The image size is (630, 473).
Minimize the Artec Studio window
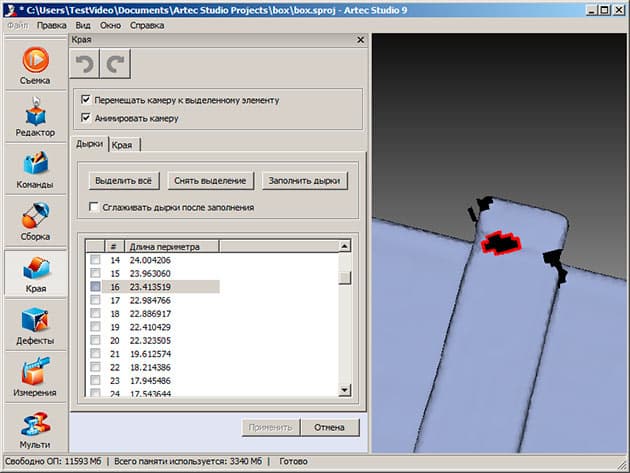click(591, 10)
